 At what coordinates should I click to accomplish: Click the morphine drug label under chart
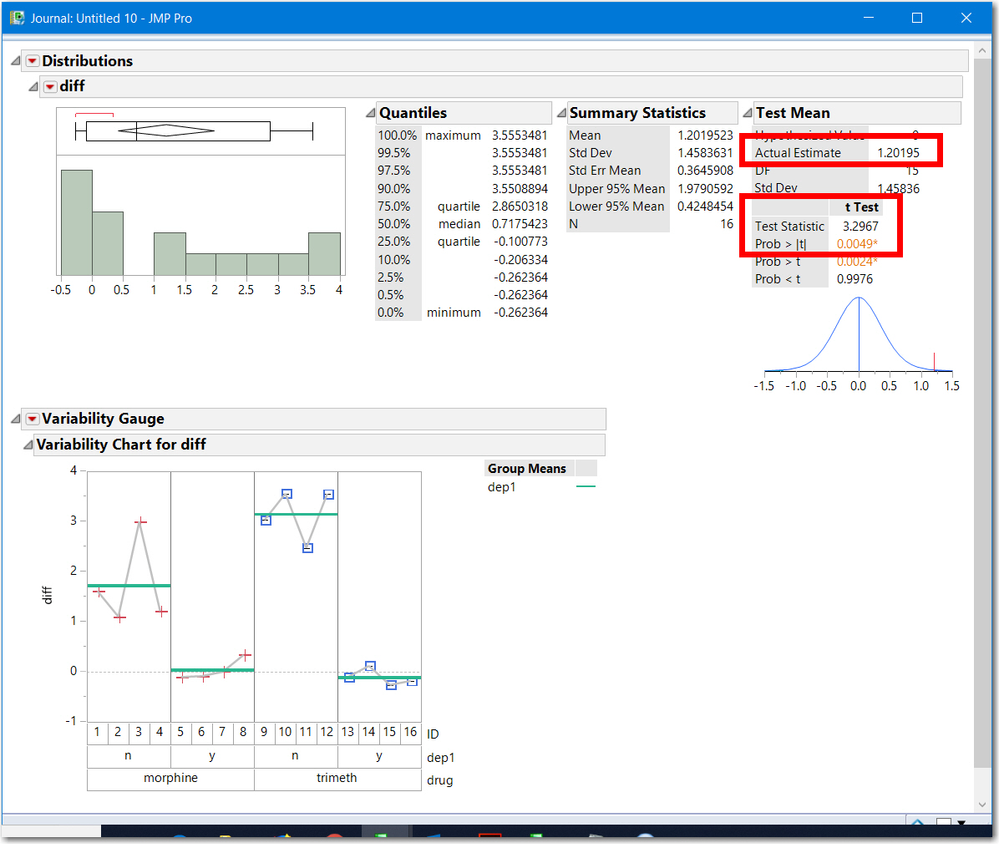(171, 778)
